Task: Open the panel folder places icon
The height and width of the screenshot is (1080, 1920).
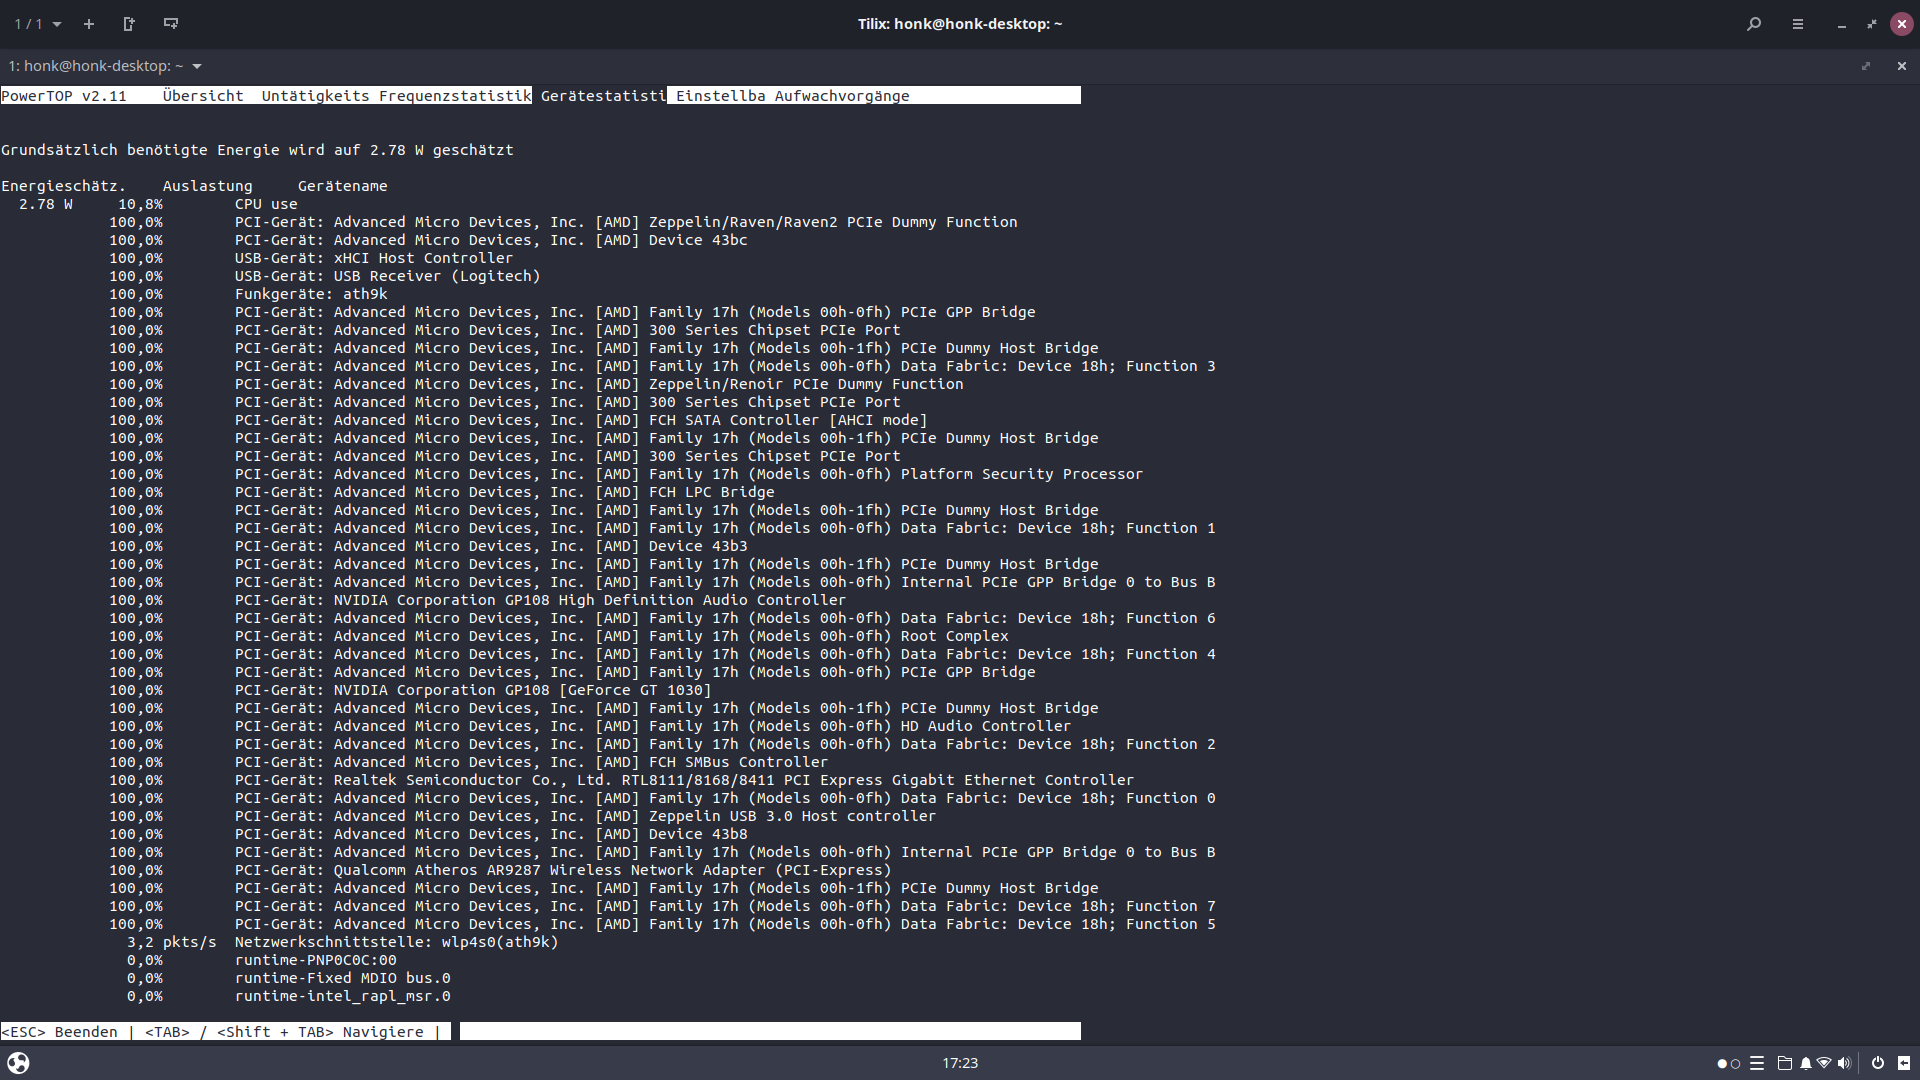Action: (1784, 1063)
